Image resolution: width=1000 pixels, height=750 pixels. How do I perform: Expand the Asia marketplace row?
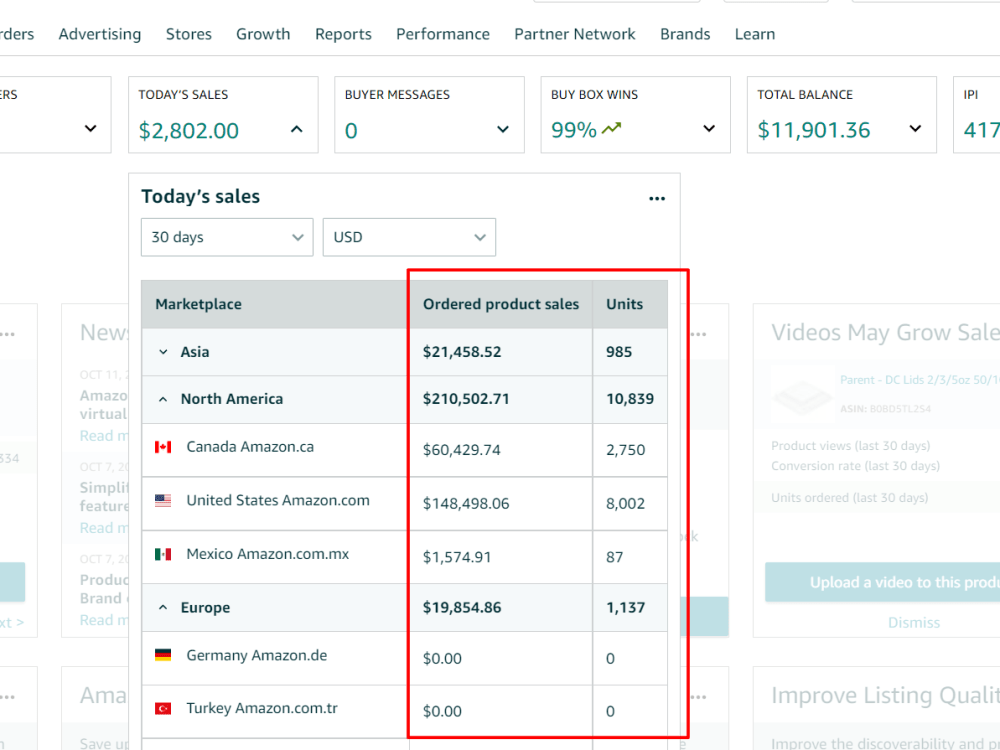[x=163, y=352]
